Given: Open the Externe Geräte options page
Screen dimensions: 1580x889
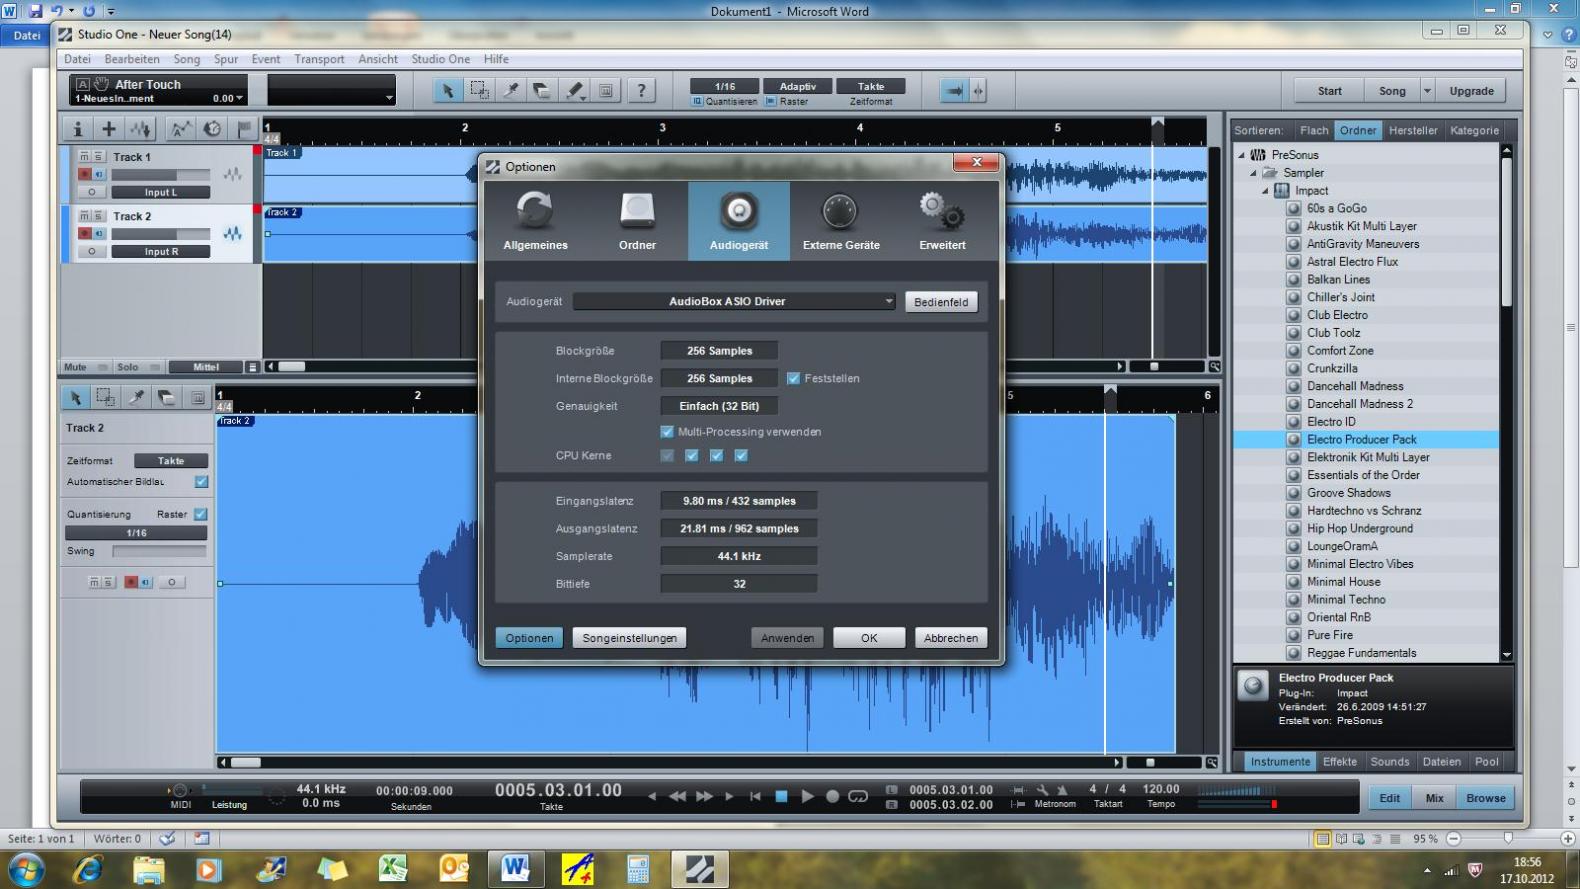Looking at the screenshot, I should tap(840, 221).
